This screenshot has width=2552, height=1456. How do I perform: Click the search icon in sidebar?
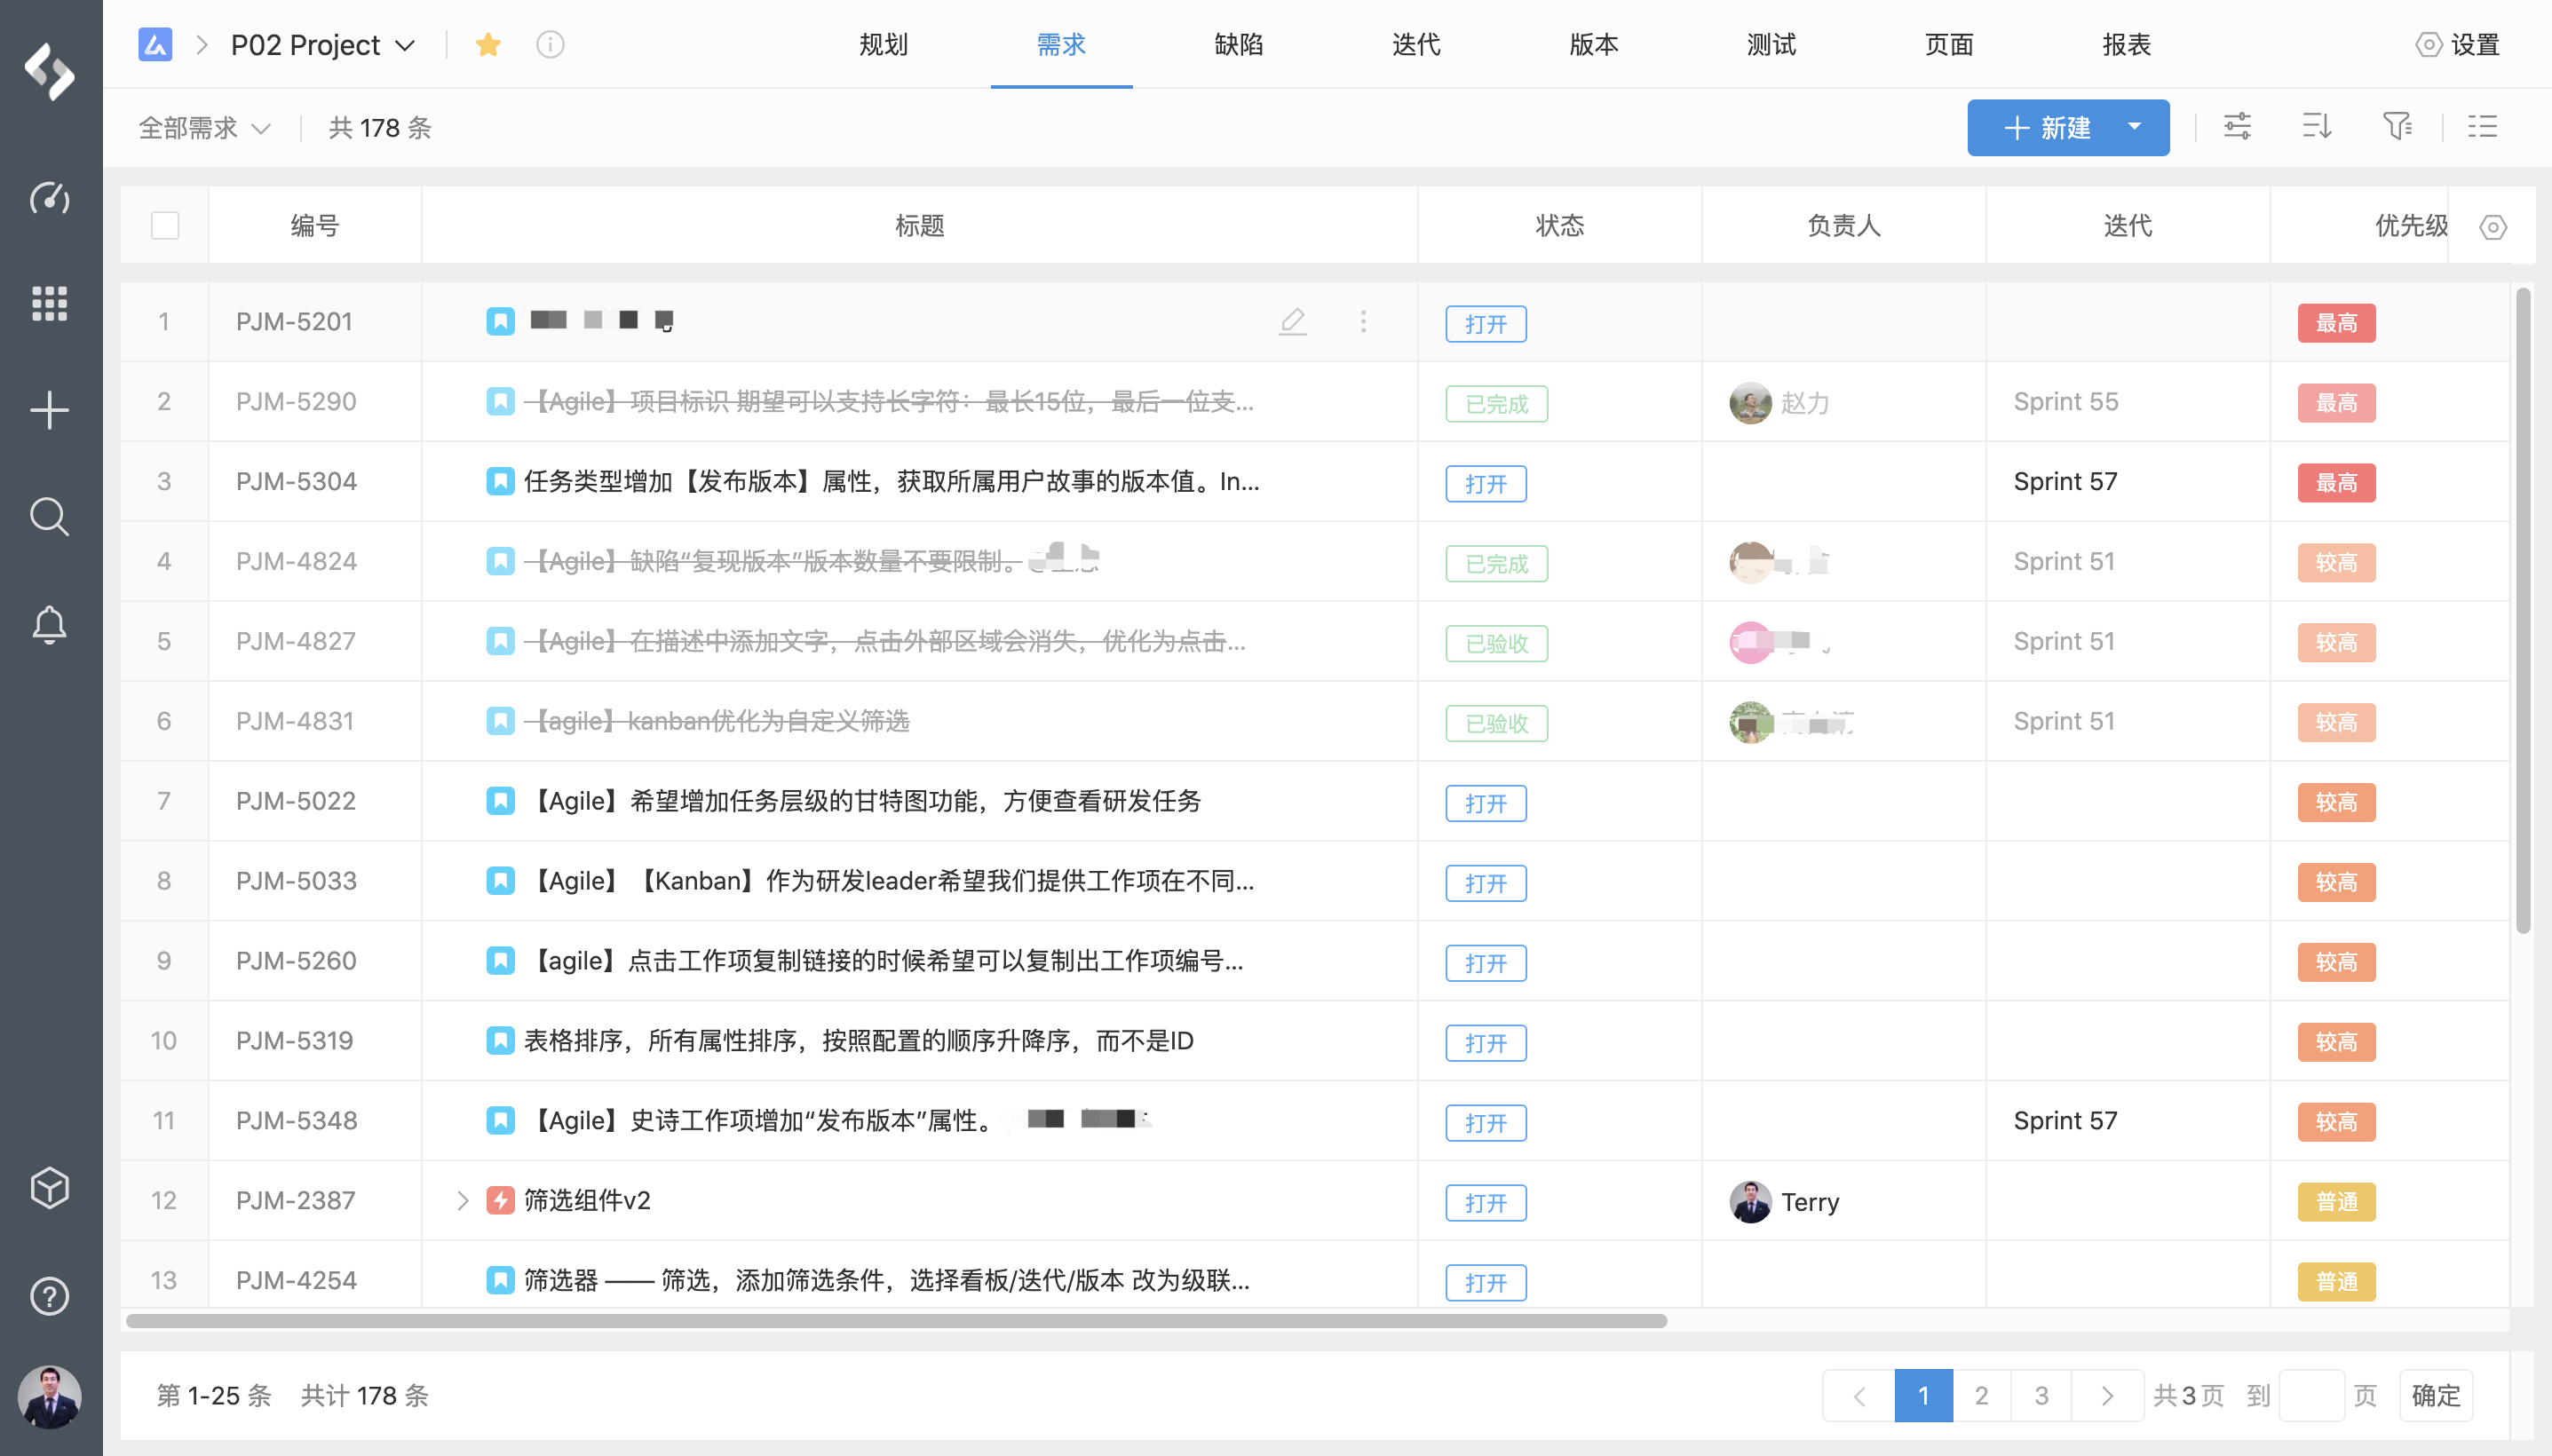point(49,517)
